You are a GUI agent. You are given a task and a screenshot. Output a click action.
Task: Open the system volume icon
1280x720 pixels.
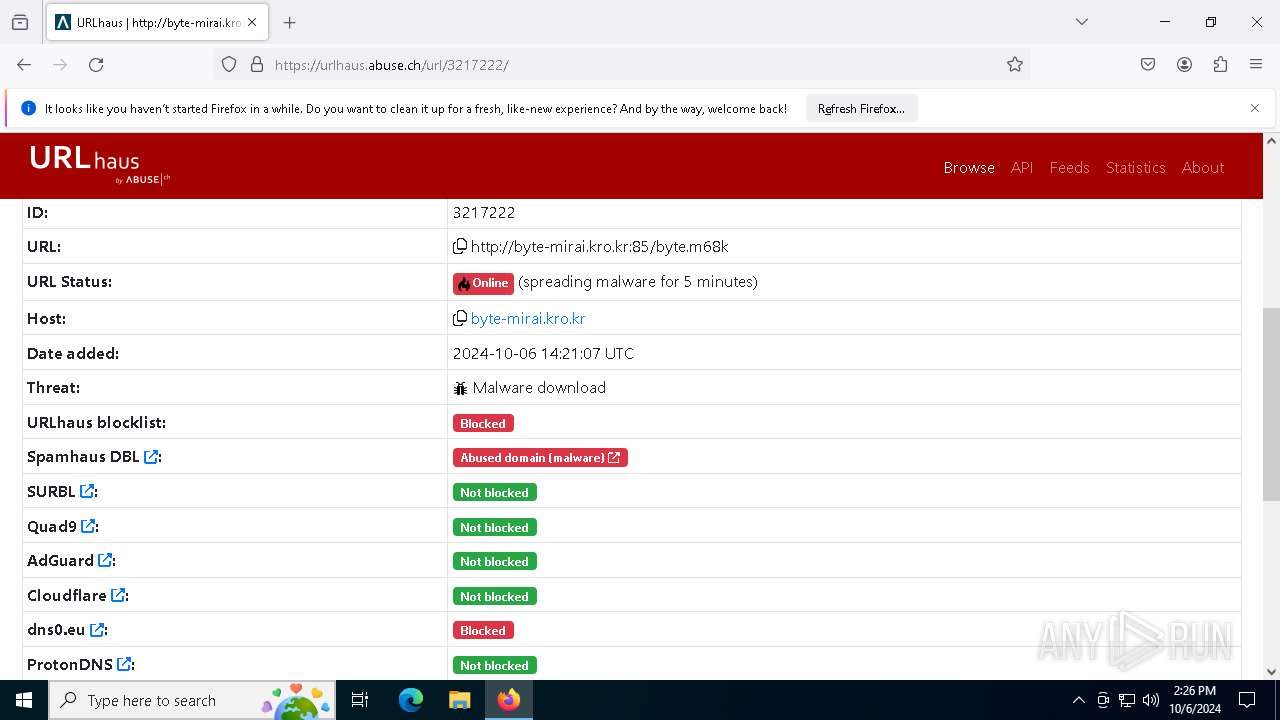pos(1150,700)
